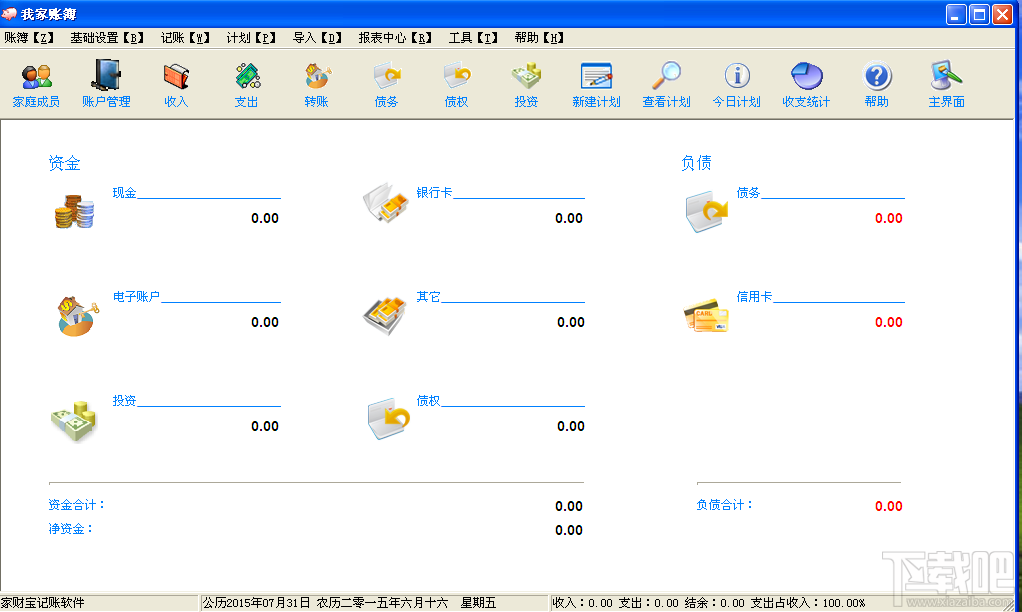The height and width of the screenshot is (612, 1022).
Task: Open the 帮助【H】 menu
Action: tap(539, 38)
